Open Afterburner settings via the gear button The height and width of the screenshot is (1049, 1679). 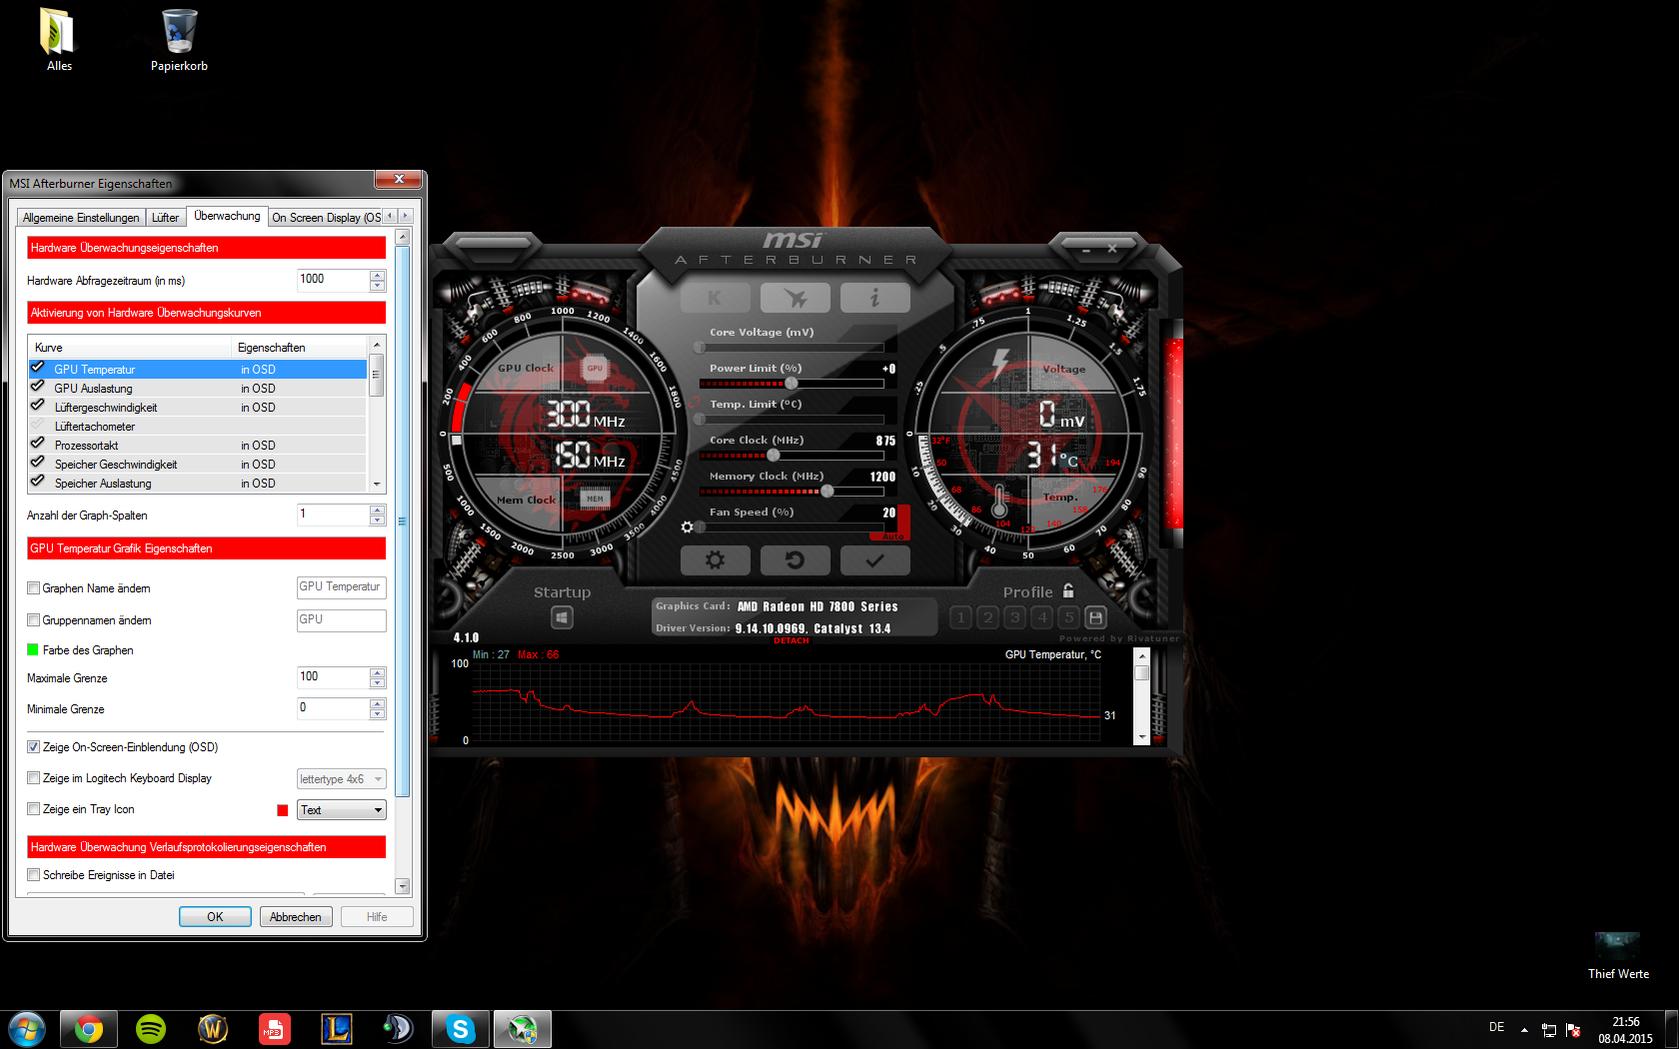(x=715, y=560)
